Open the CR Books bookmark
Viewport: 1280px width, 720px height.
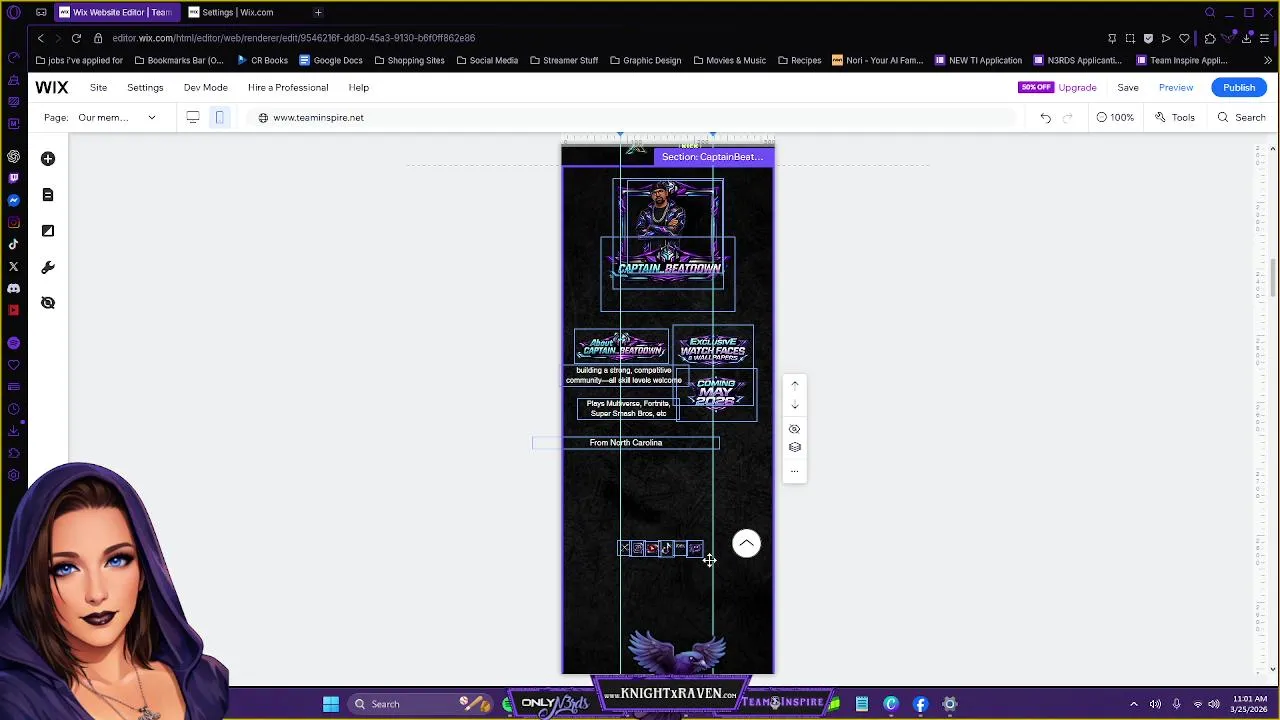(262, 60)
